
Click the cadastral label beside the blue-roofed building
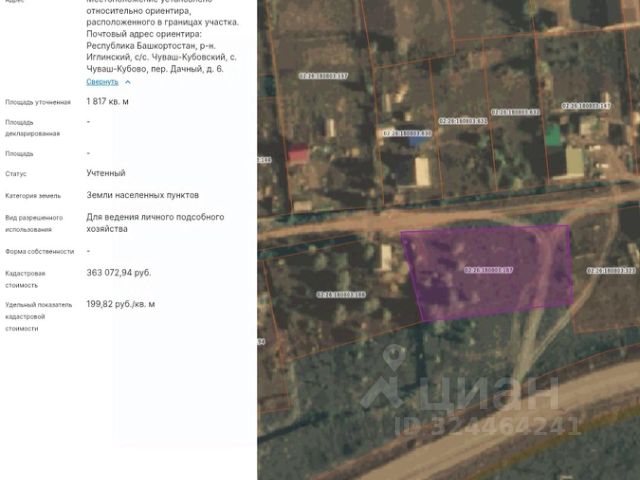pyautogui.click(x=407, y=133)
